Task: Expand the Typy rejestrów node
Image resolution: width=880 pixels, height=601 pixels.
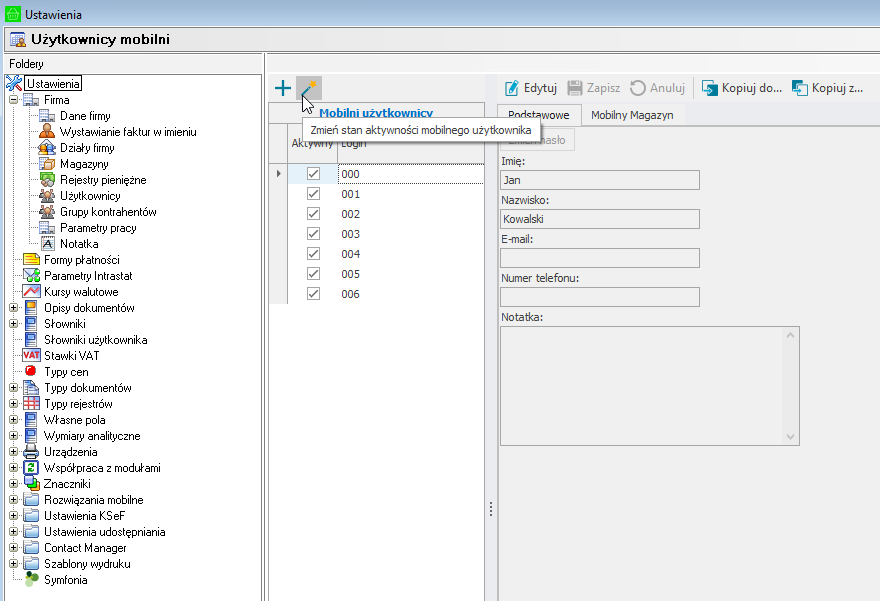Action: point(13,403)
